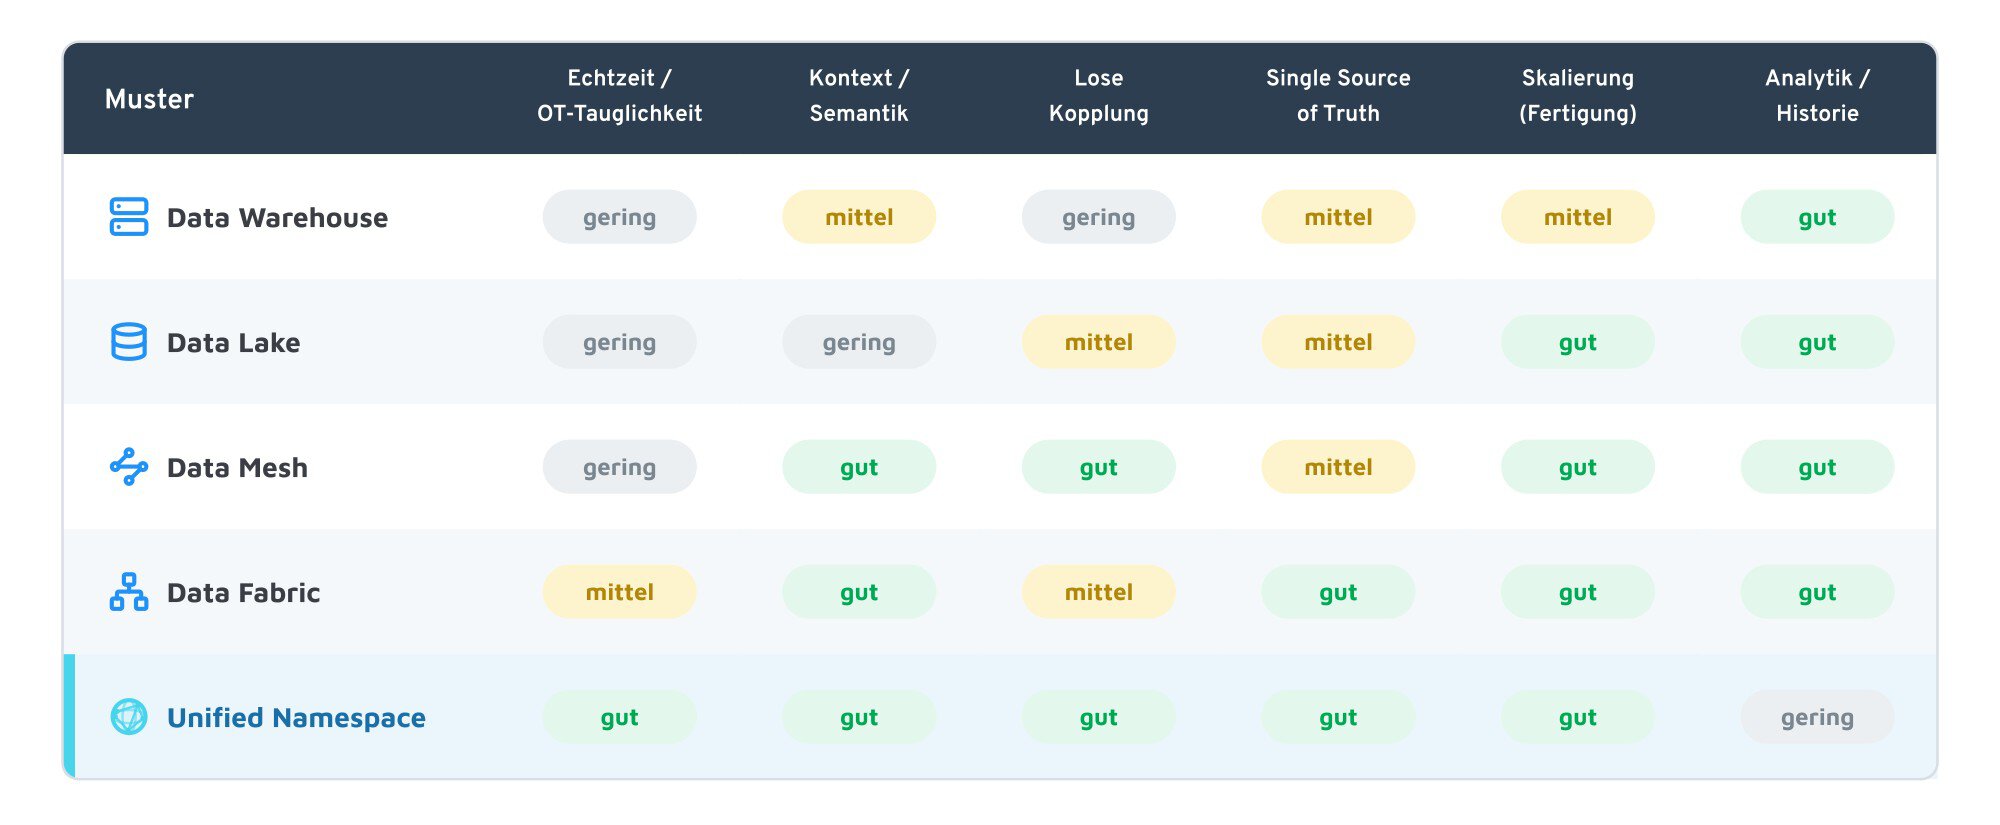Click the Single Source of Truth header

(1338, 96)
